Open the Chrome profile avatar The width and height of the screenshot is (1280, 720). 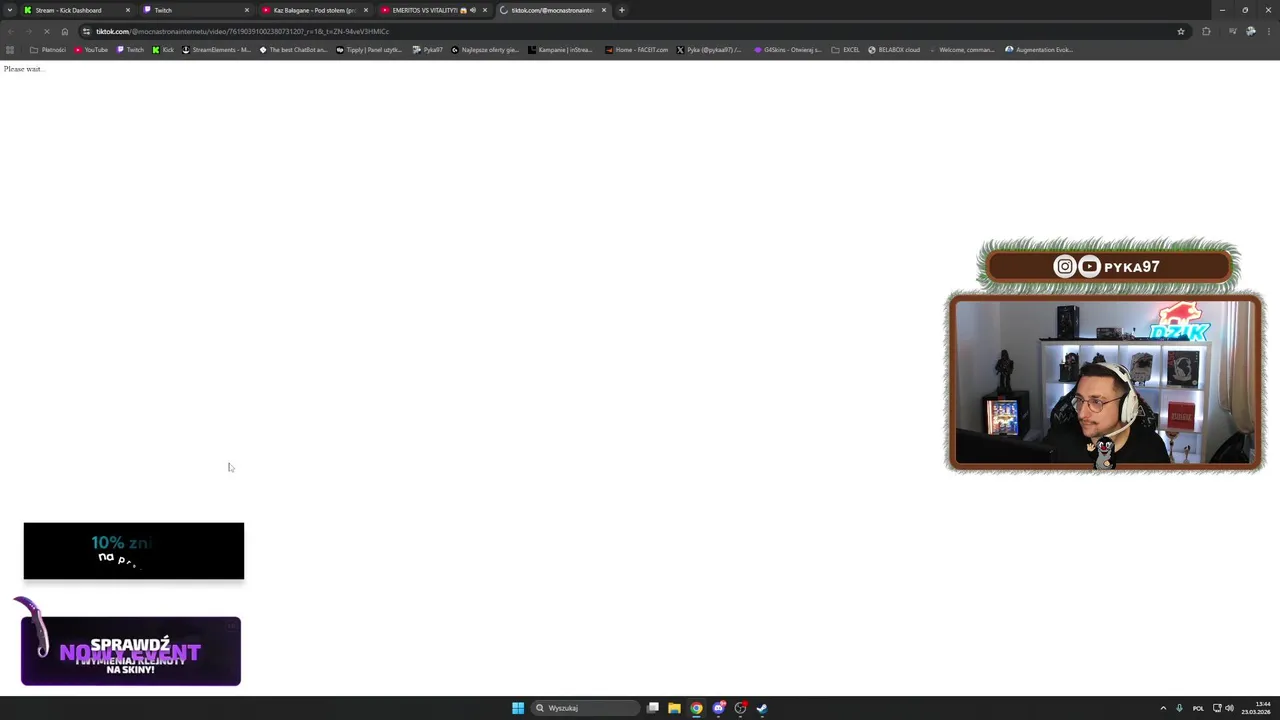(1251, 31)
